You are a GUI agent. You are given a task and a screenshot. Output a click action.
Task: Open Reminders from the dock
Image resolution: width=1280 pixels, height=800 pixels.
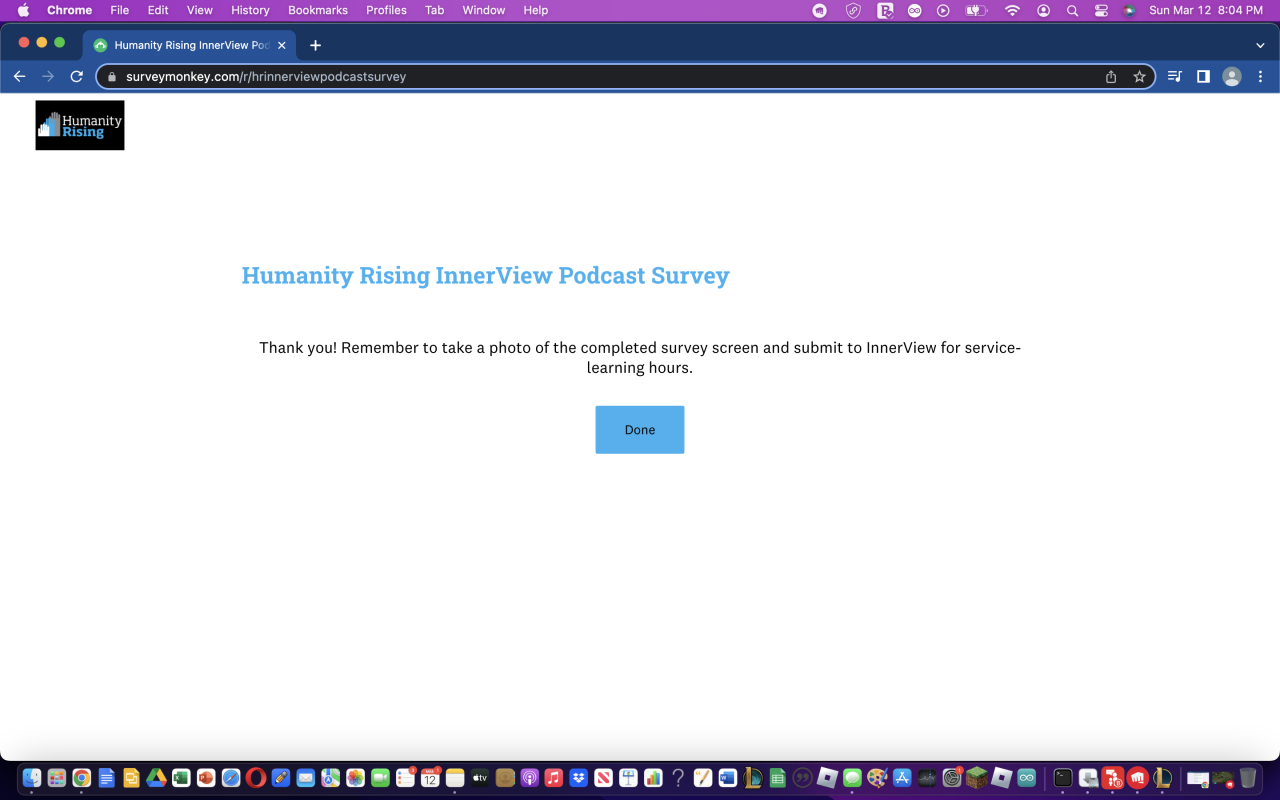405,778
